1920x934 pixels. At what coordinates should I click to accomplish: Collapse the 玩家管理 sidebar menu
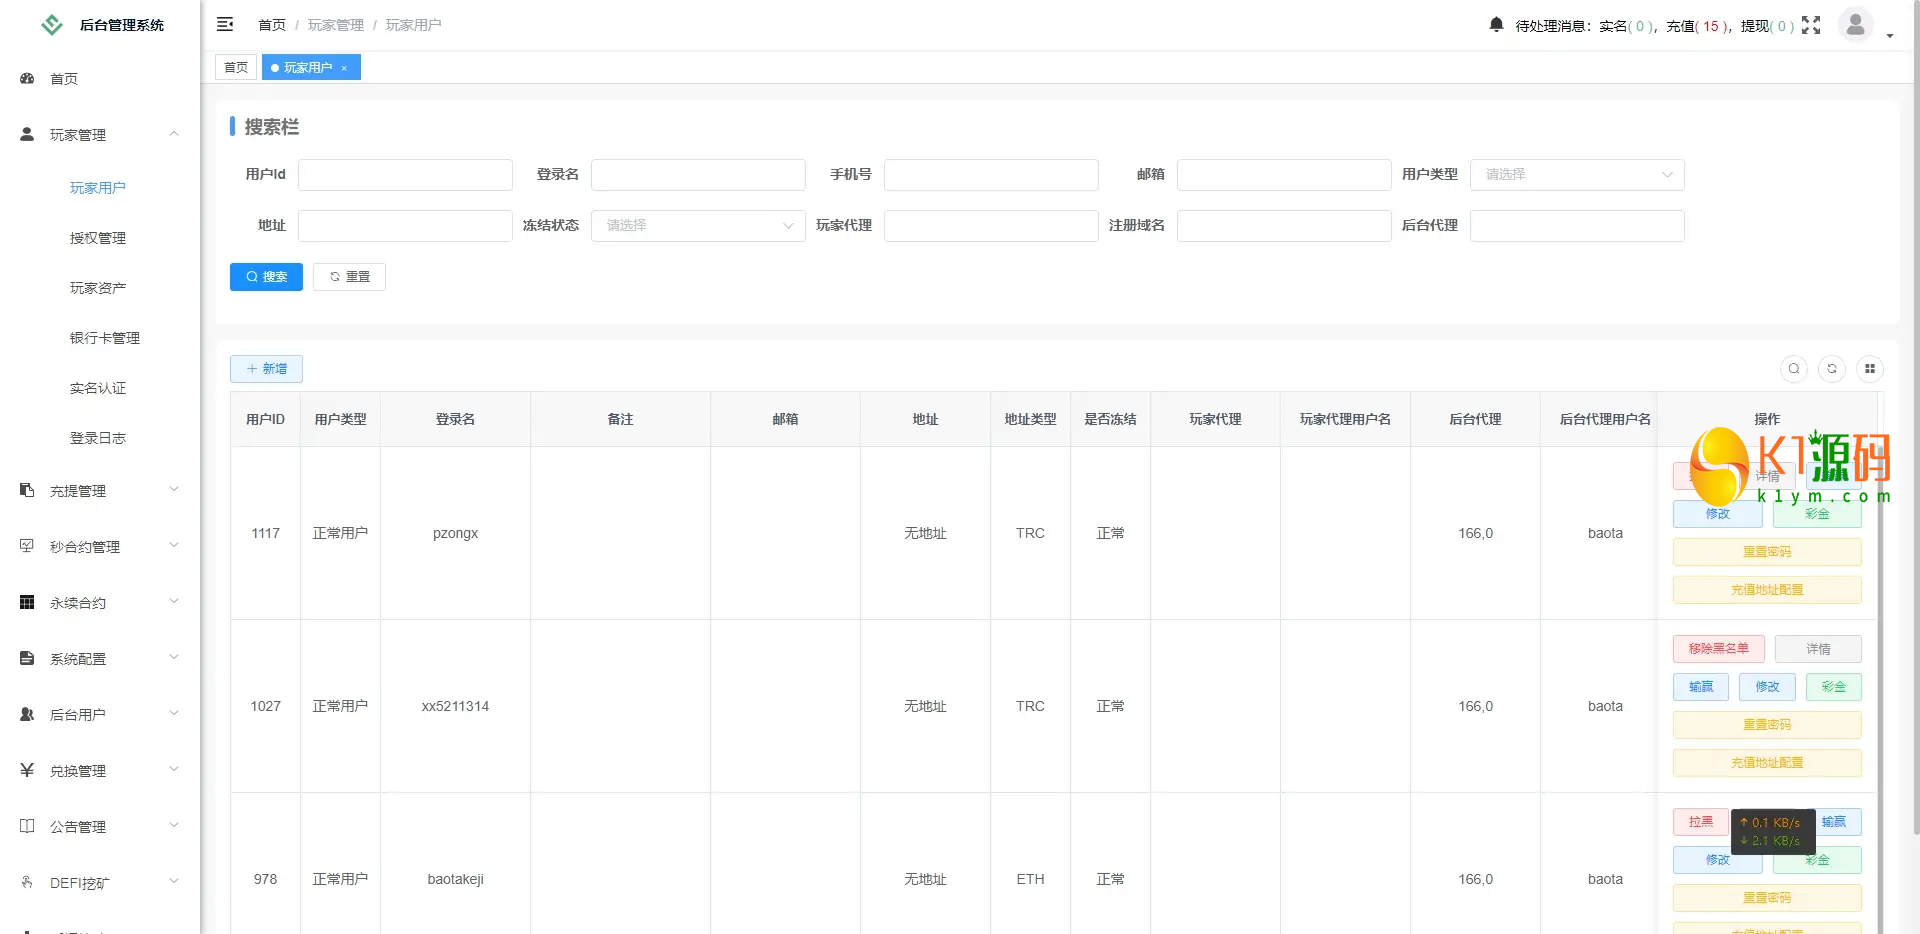(x=100, y=135)
